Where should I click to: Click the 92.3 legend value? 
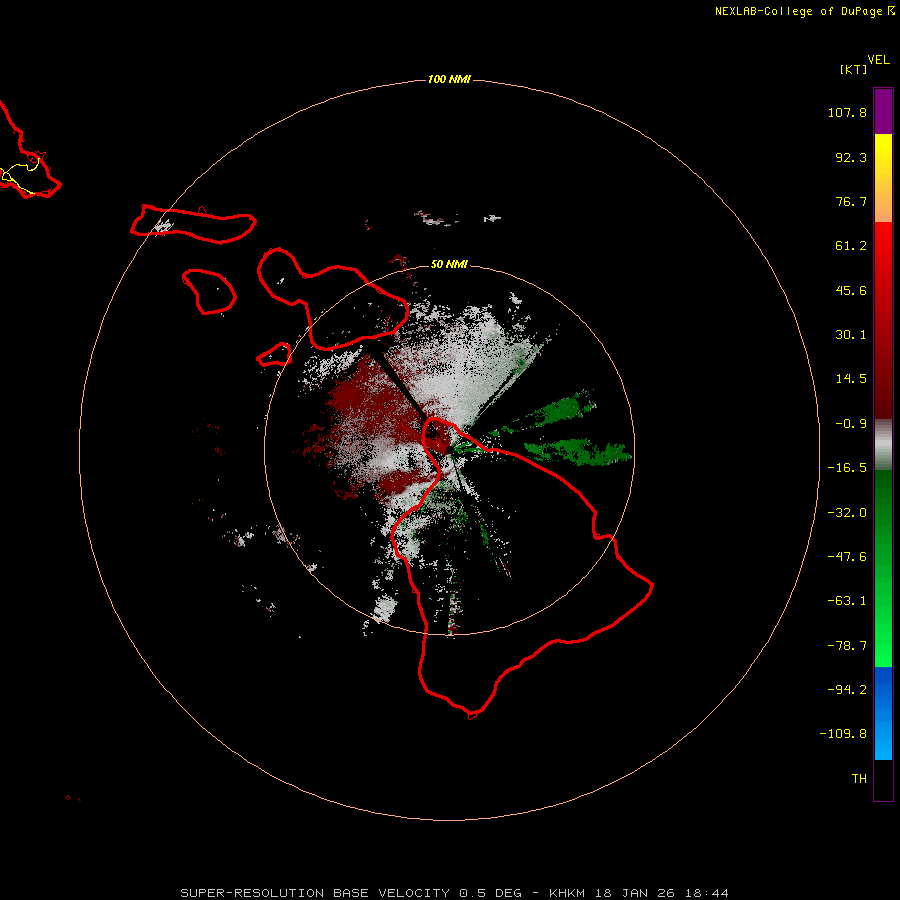tap(851, 157)
